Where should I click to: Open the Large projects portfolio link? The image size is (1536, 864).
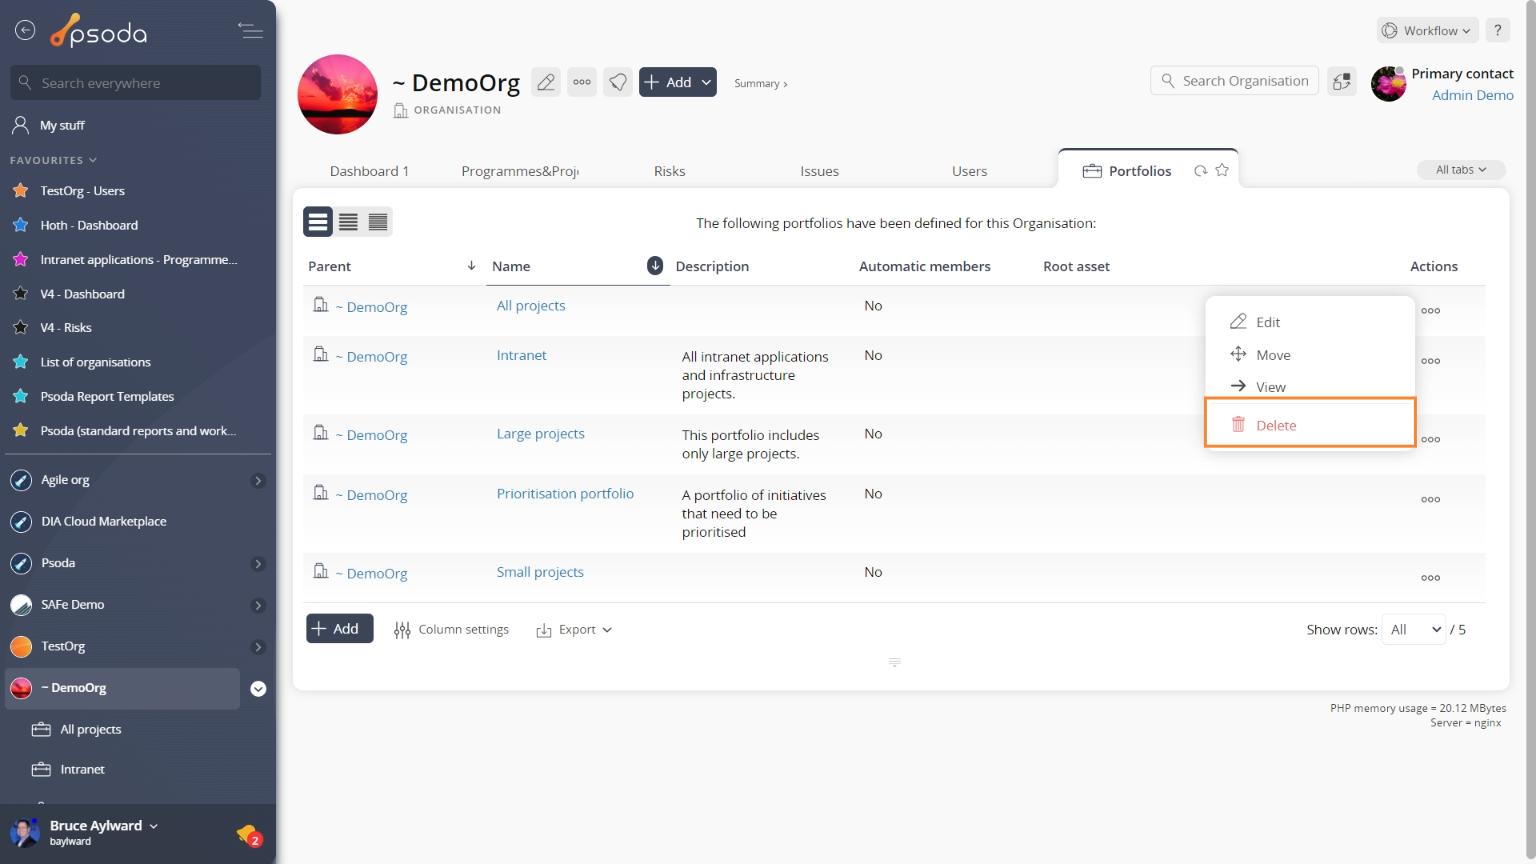(x=540, y=434)
